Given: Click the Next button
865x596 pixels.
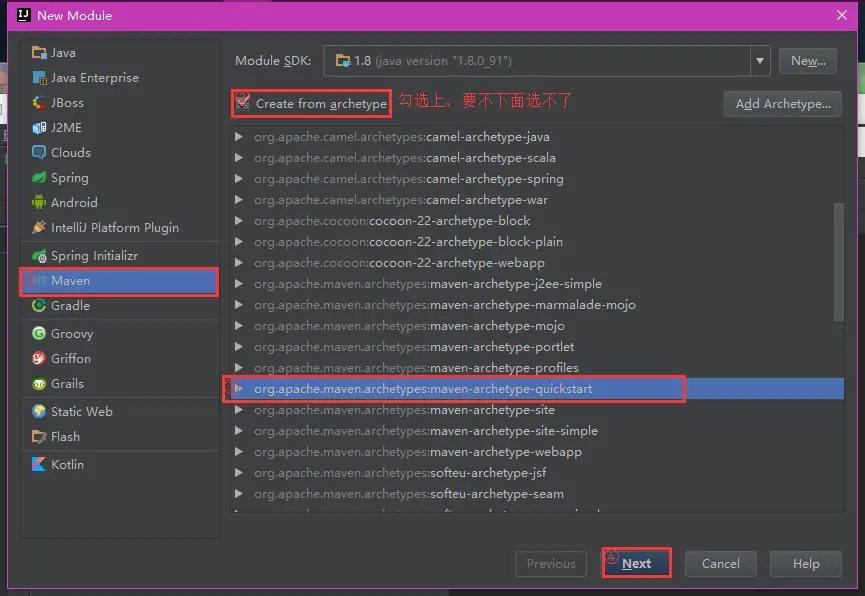Looking at the screenshot, I should point(636,563).
